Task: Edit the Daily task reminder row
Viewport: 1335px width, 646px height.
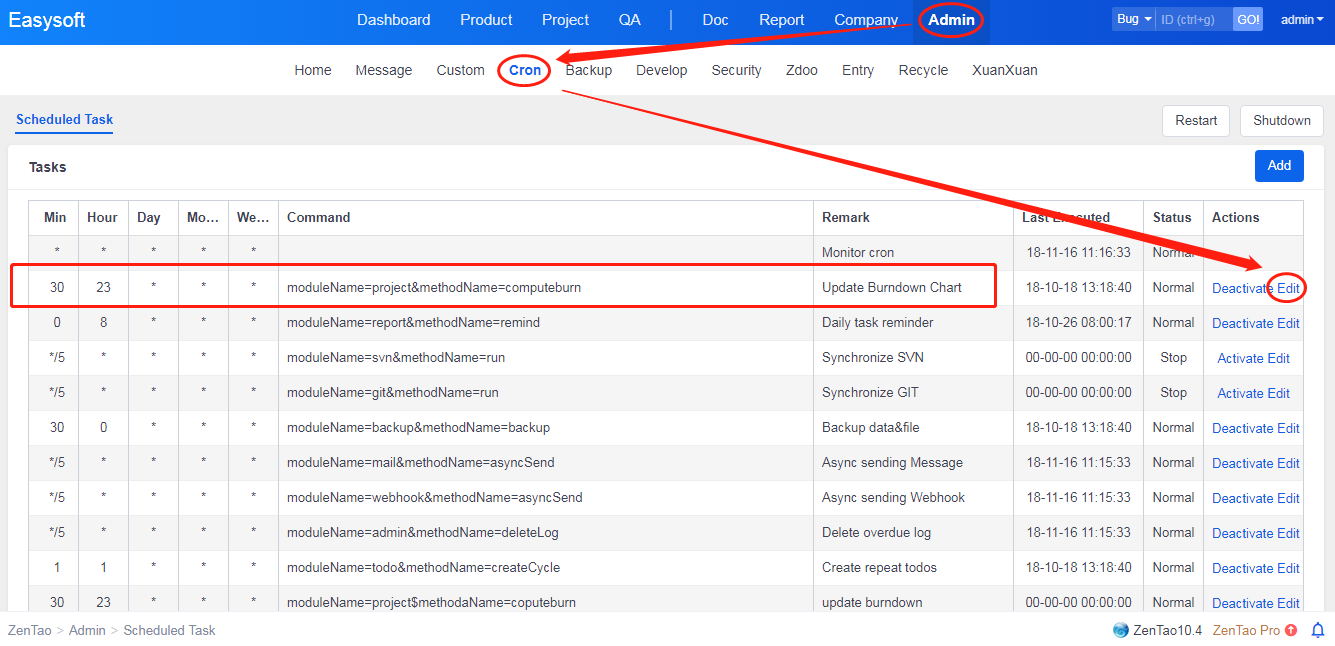Action: coord(1288,323)
